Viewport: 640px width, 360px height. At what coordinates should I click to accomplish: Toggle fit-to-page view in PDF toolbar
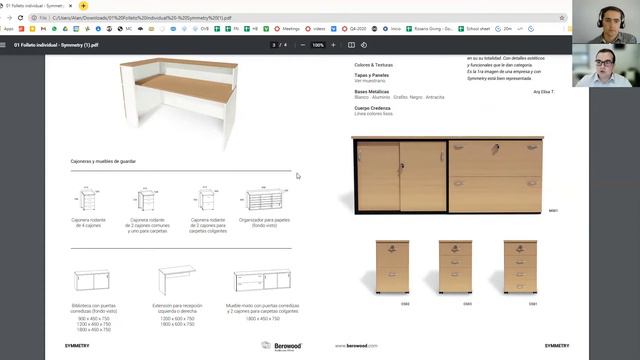click(351, 45)
